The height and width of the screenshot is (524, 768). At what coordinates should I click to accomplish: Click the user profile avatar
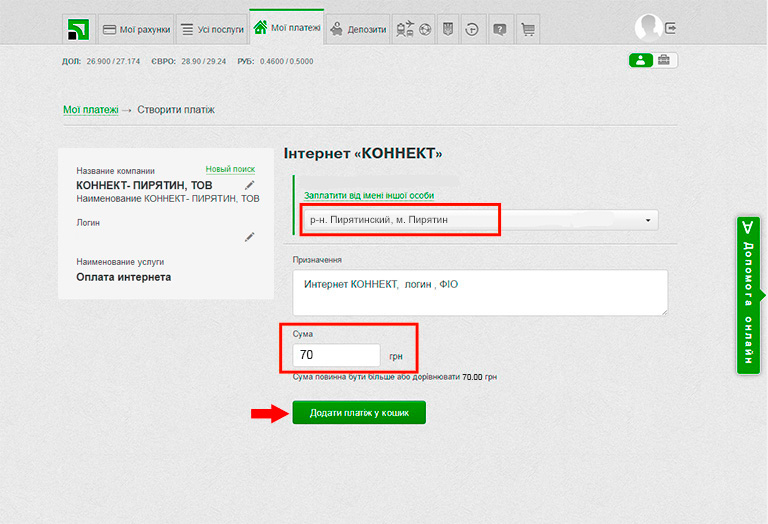[x=648, y=27]
